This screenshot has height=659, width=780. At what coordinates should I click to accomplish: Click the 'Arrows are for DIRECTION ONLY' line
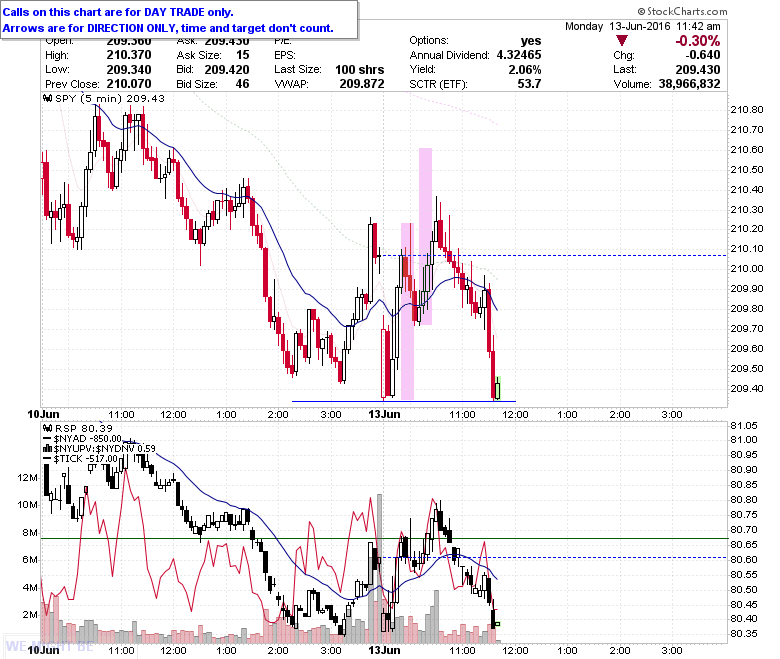point(168,28)
